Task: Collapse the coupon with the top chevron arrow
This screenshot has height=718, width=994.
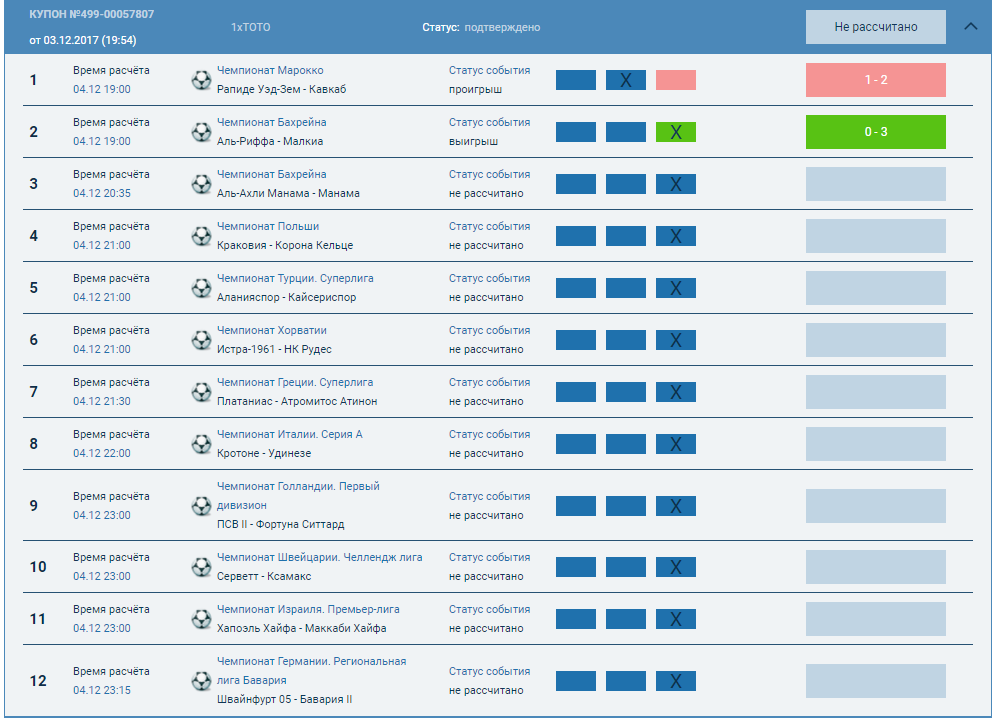Action: tap(970, 27)
